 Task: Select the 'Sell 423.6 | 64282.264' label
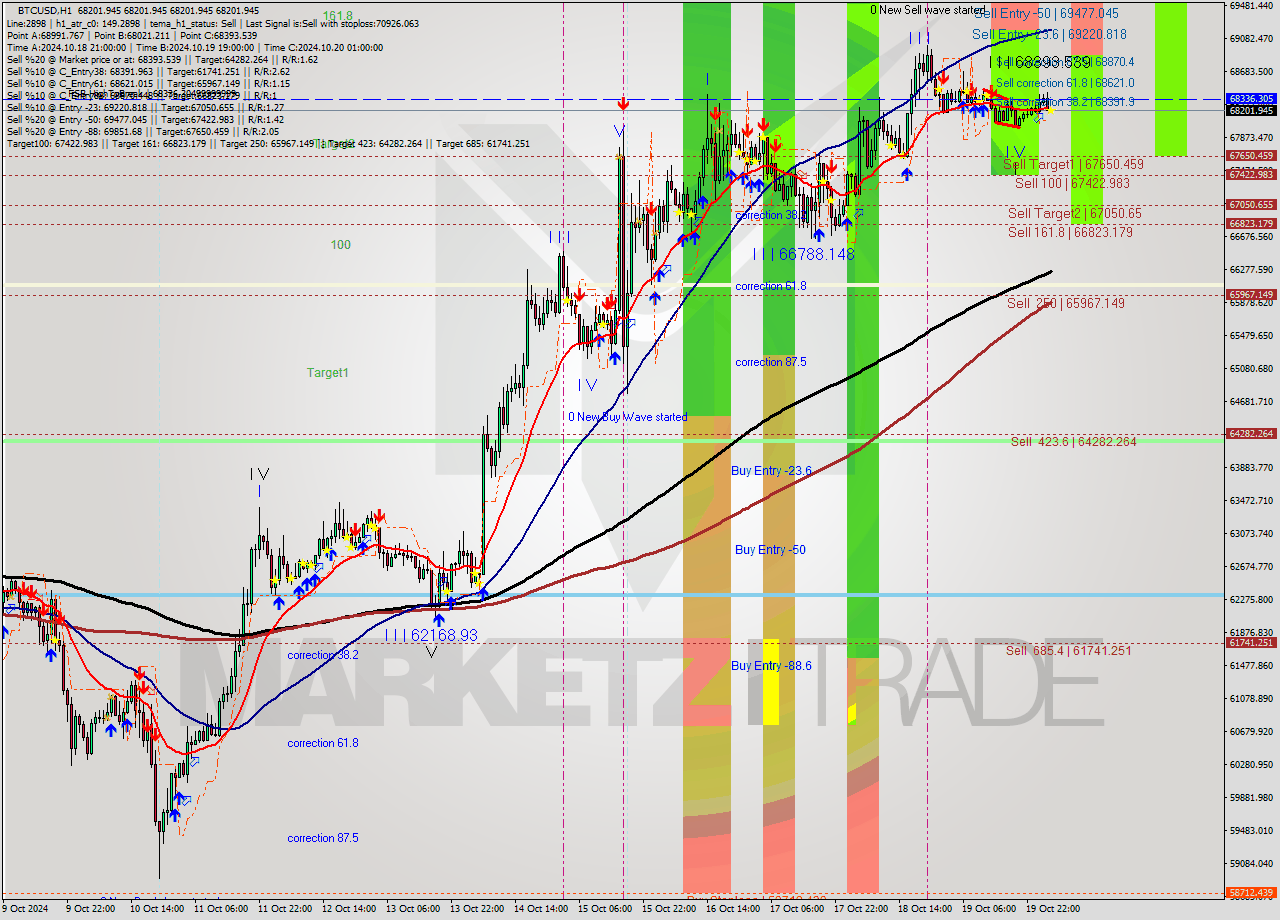tap(1073, 441)
